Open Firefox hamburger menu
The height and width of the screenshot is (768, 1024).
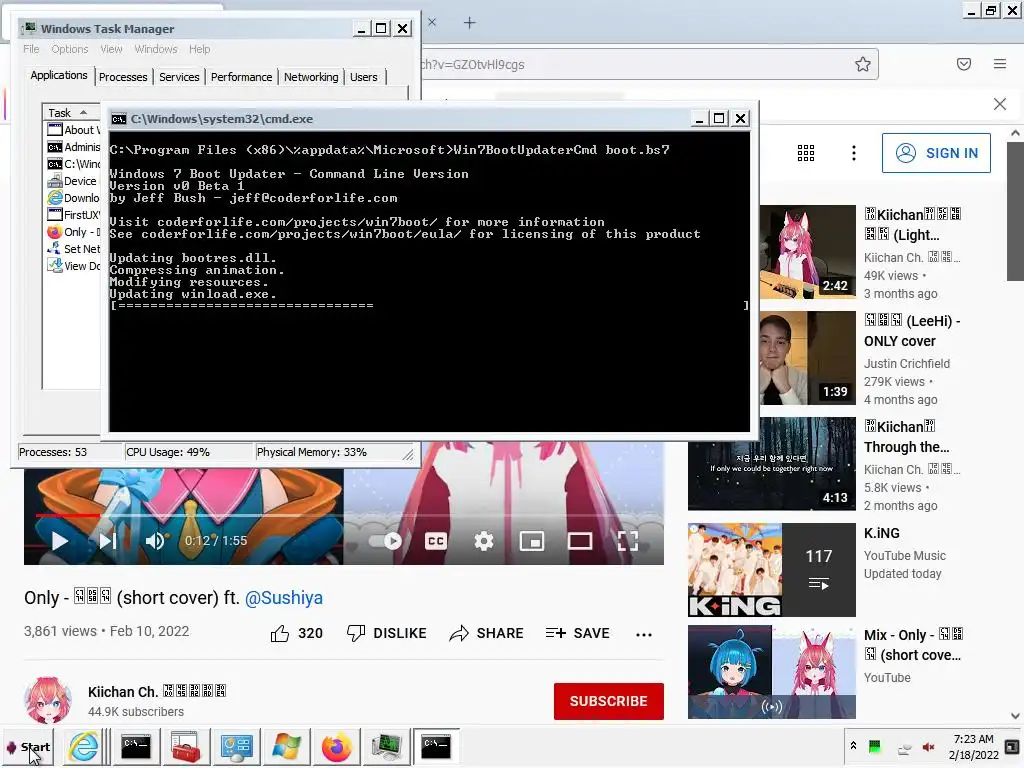coord(1000,64)
